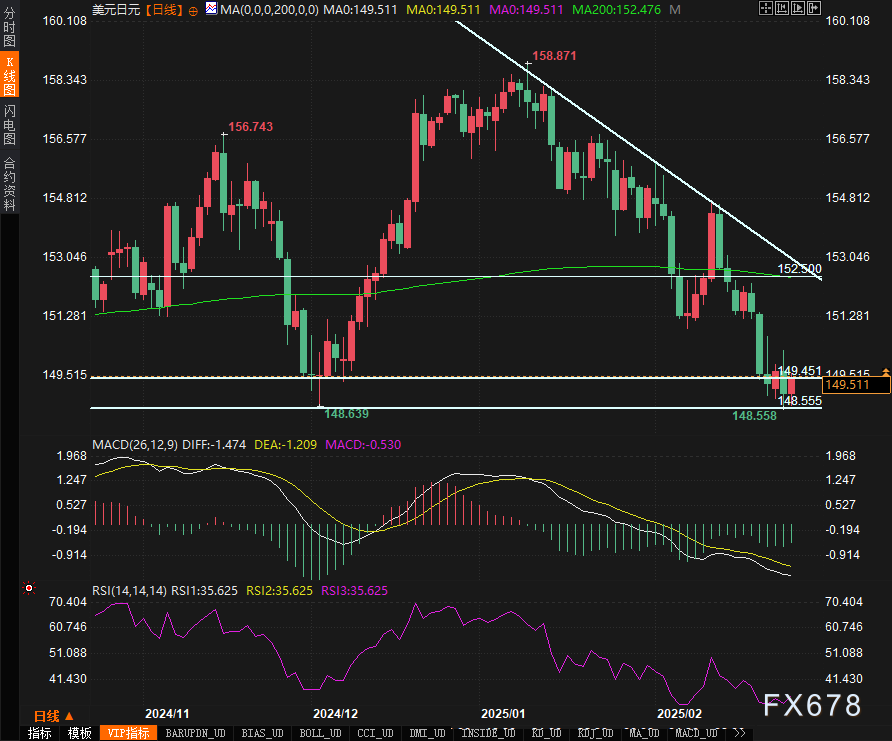The width and height of the screenshot is (892, 741).
Task: Click the orange circled-plus icon beside 日线
Action: pos(192,9)
